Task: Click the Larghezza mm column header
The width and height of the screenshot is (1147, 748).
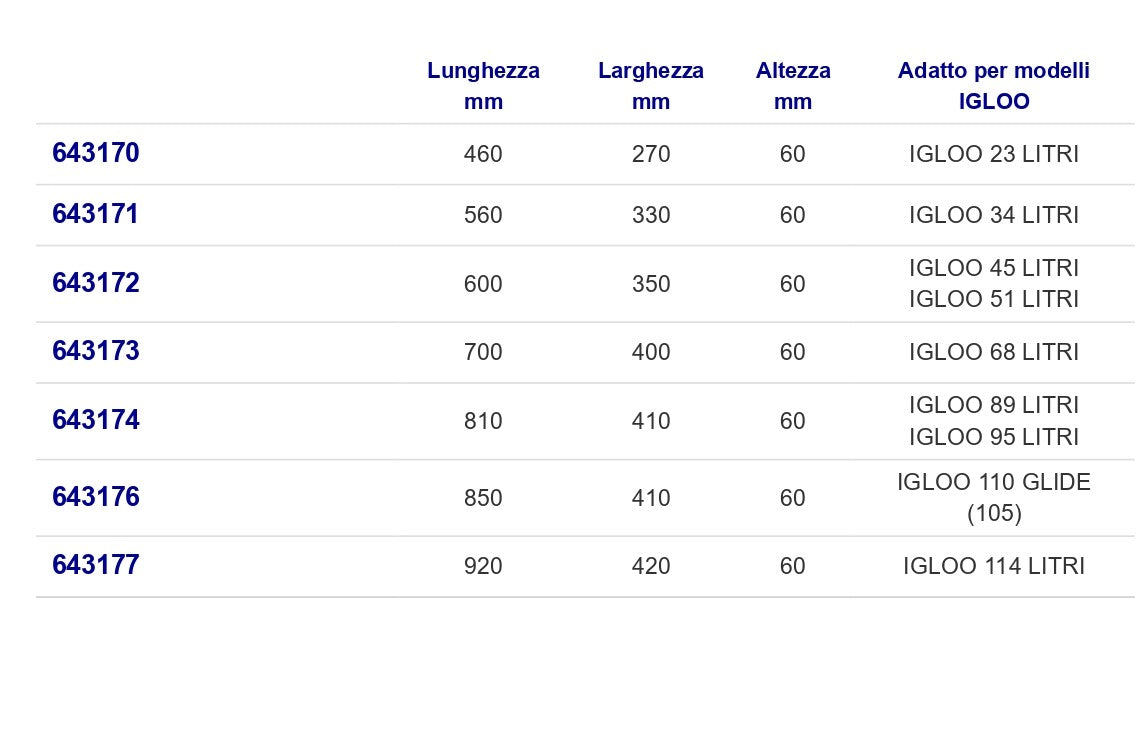Action: coord(651,86)
